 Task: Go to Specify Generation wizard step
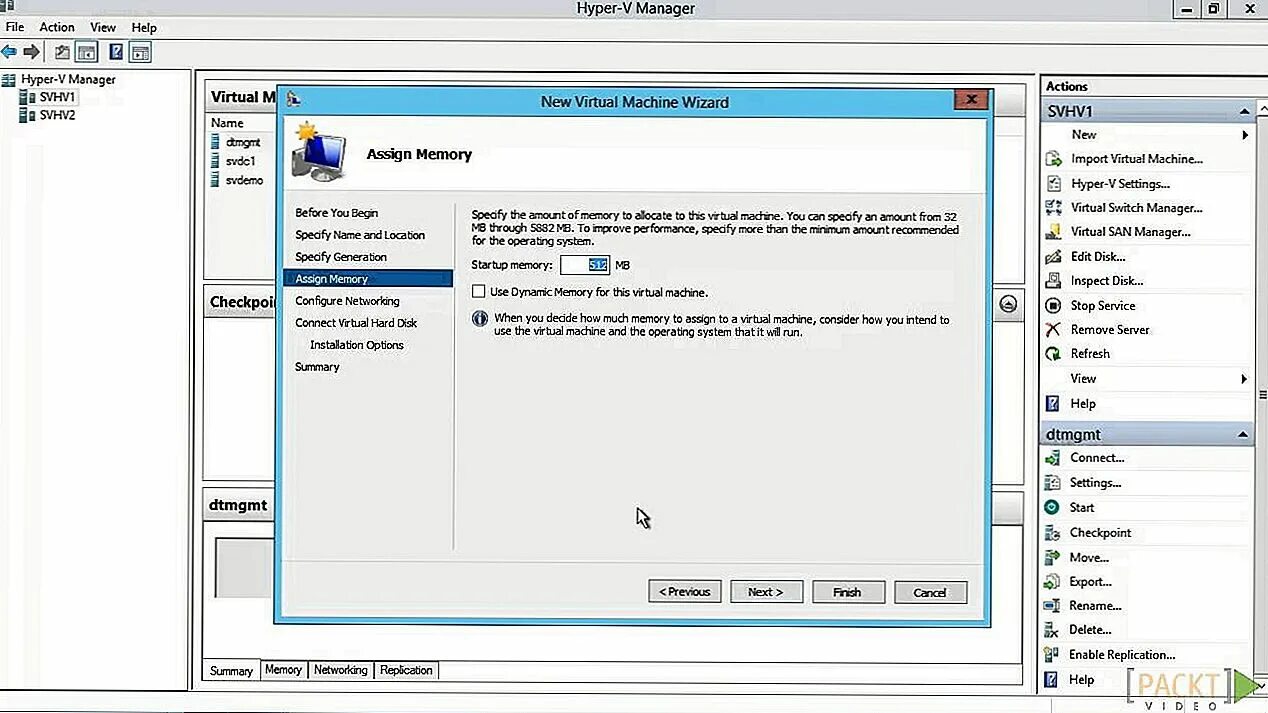(x=341, y=257)
